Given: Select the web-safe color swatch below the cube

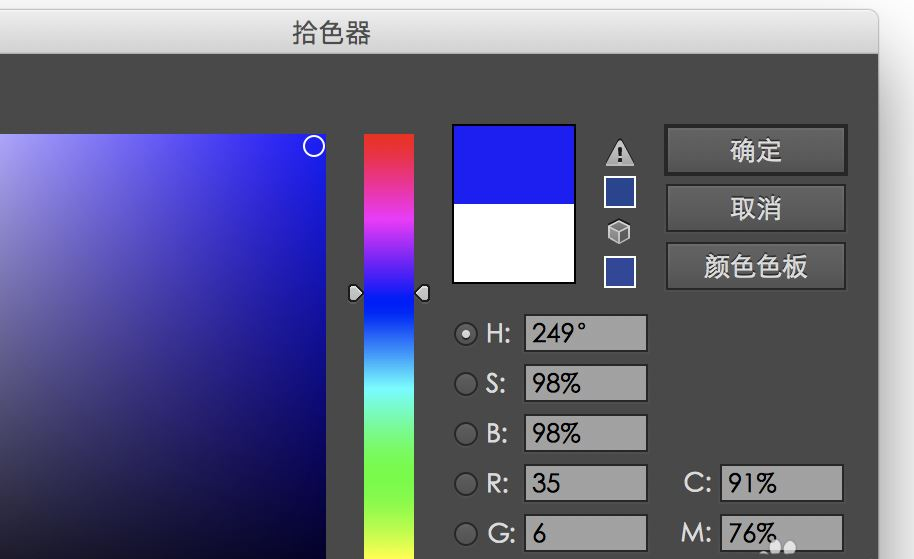Looking at the screenshot, I should [x=620, y=272].
